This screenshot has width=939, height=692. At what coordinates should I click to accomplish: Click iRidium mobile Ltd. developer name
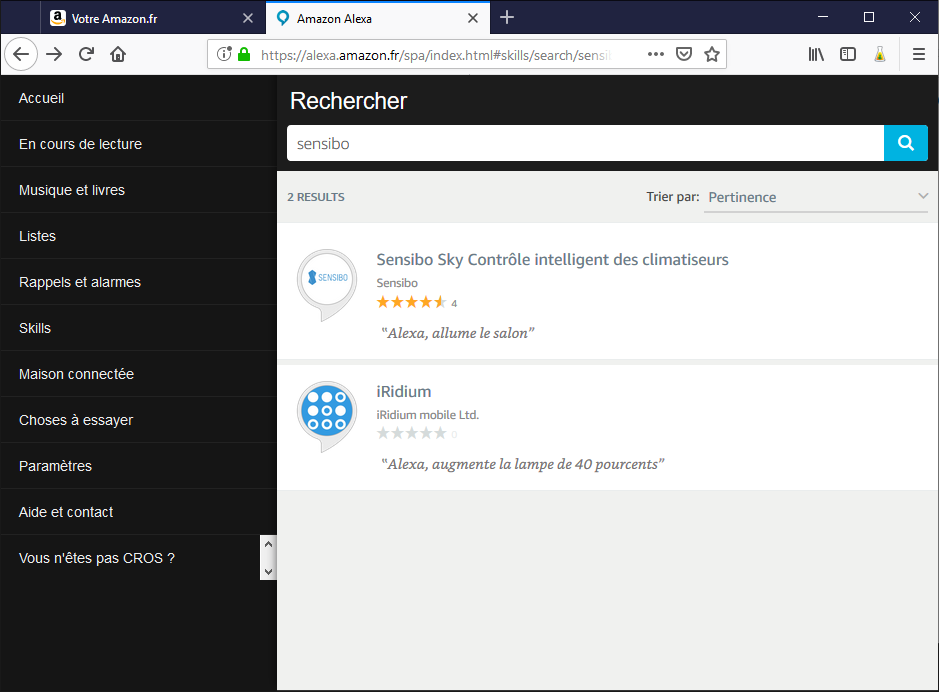pos(428,415)
